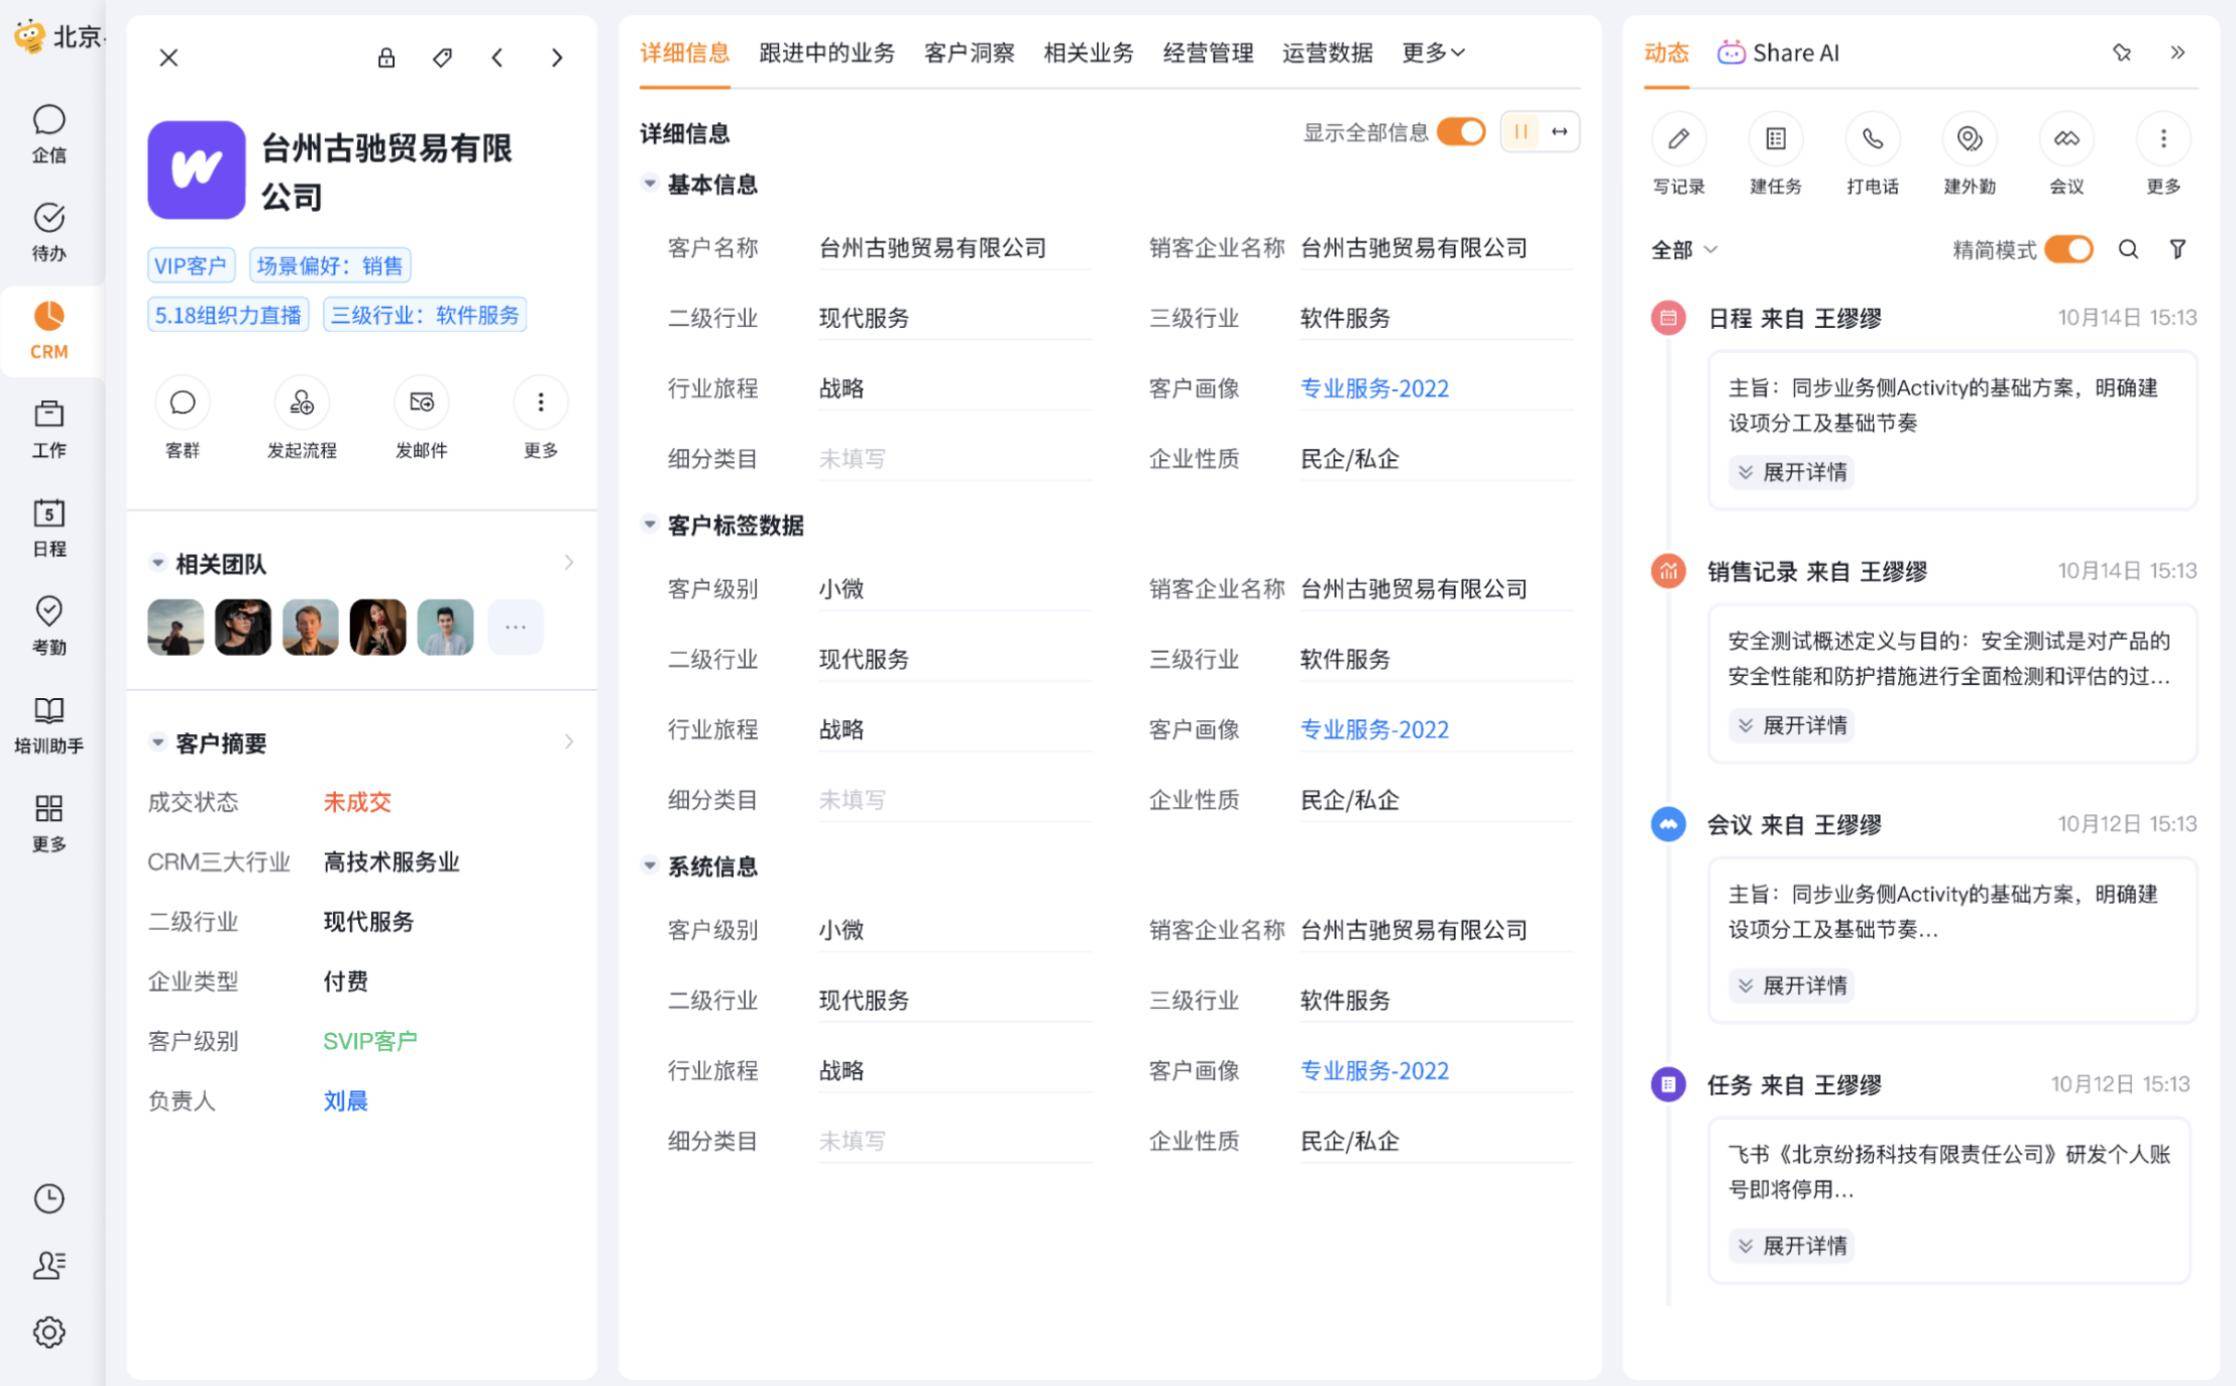The image size is (2236, 1386).
Task: Toggle 精简模式 switch
Action: click(x=2068, y=249)
